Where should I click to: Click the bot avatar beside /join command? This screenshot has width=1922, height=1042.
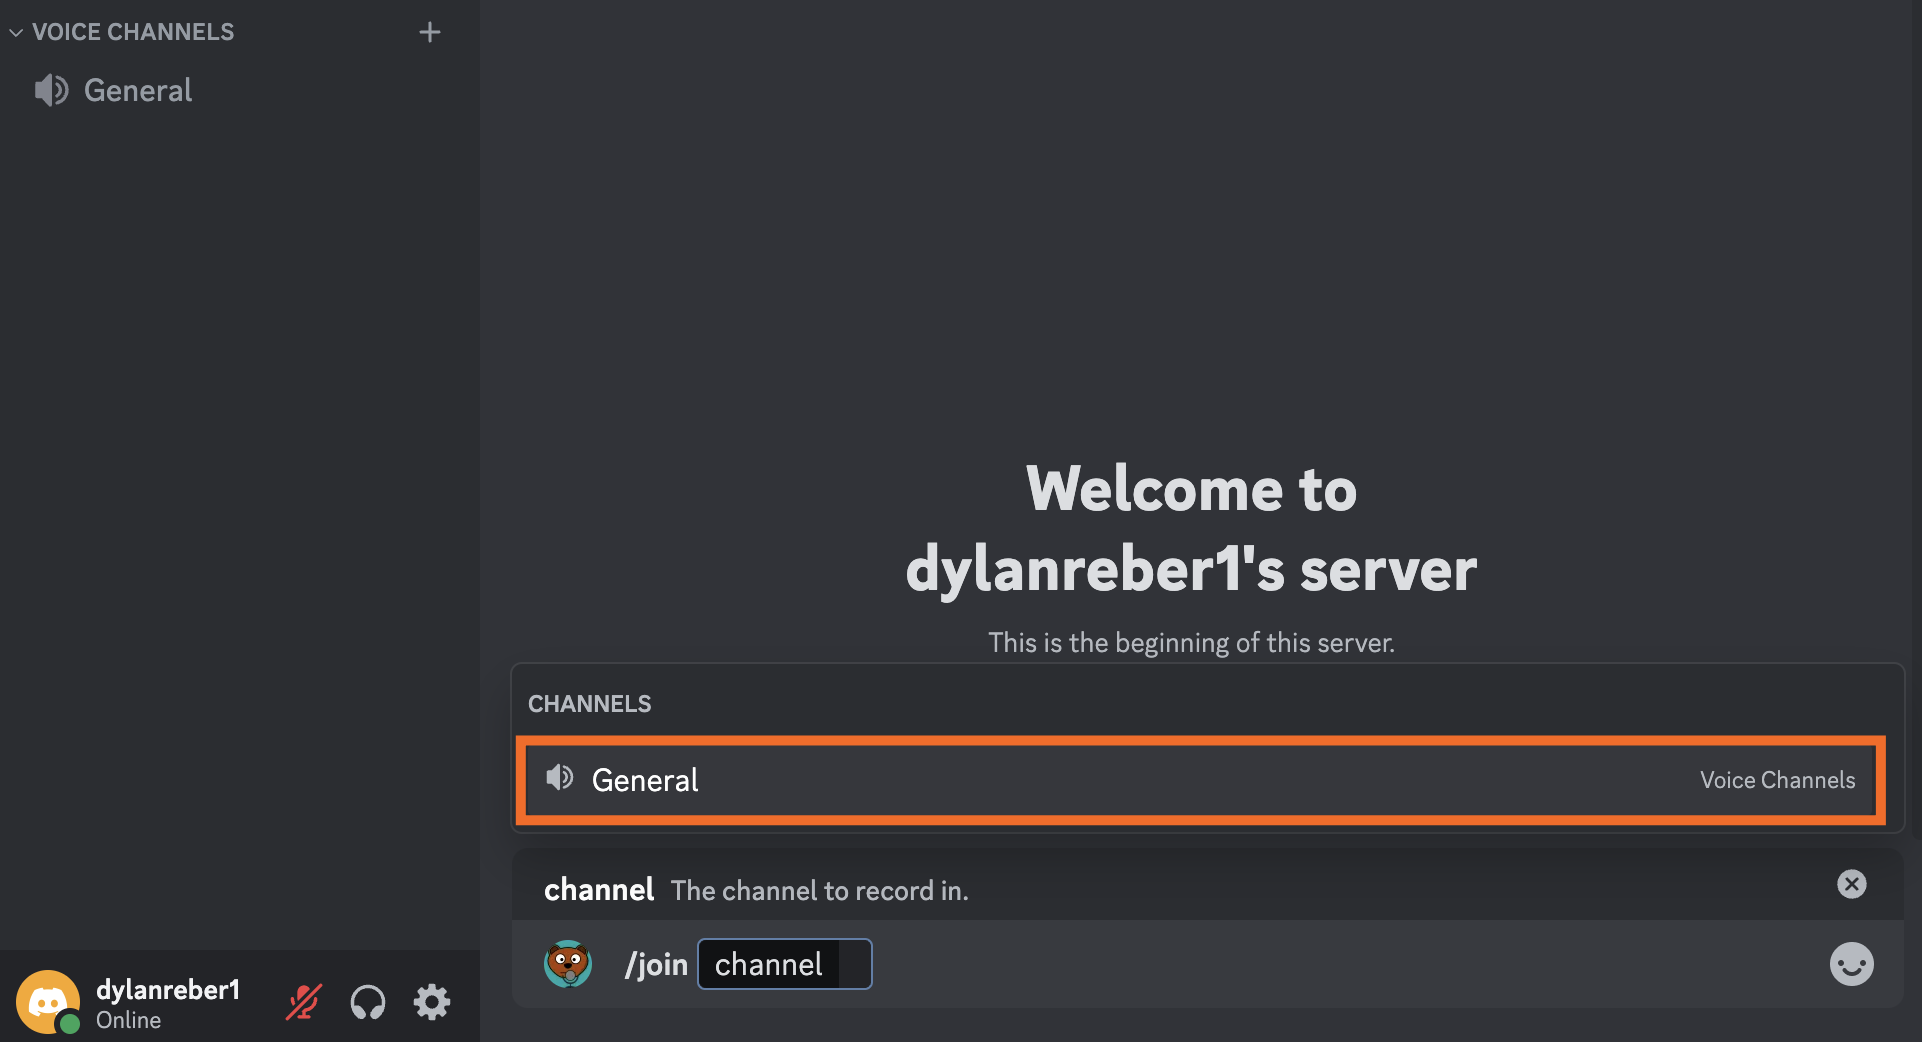(568, 964)
